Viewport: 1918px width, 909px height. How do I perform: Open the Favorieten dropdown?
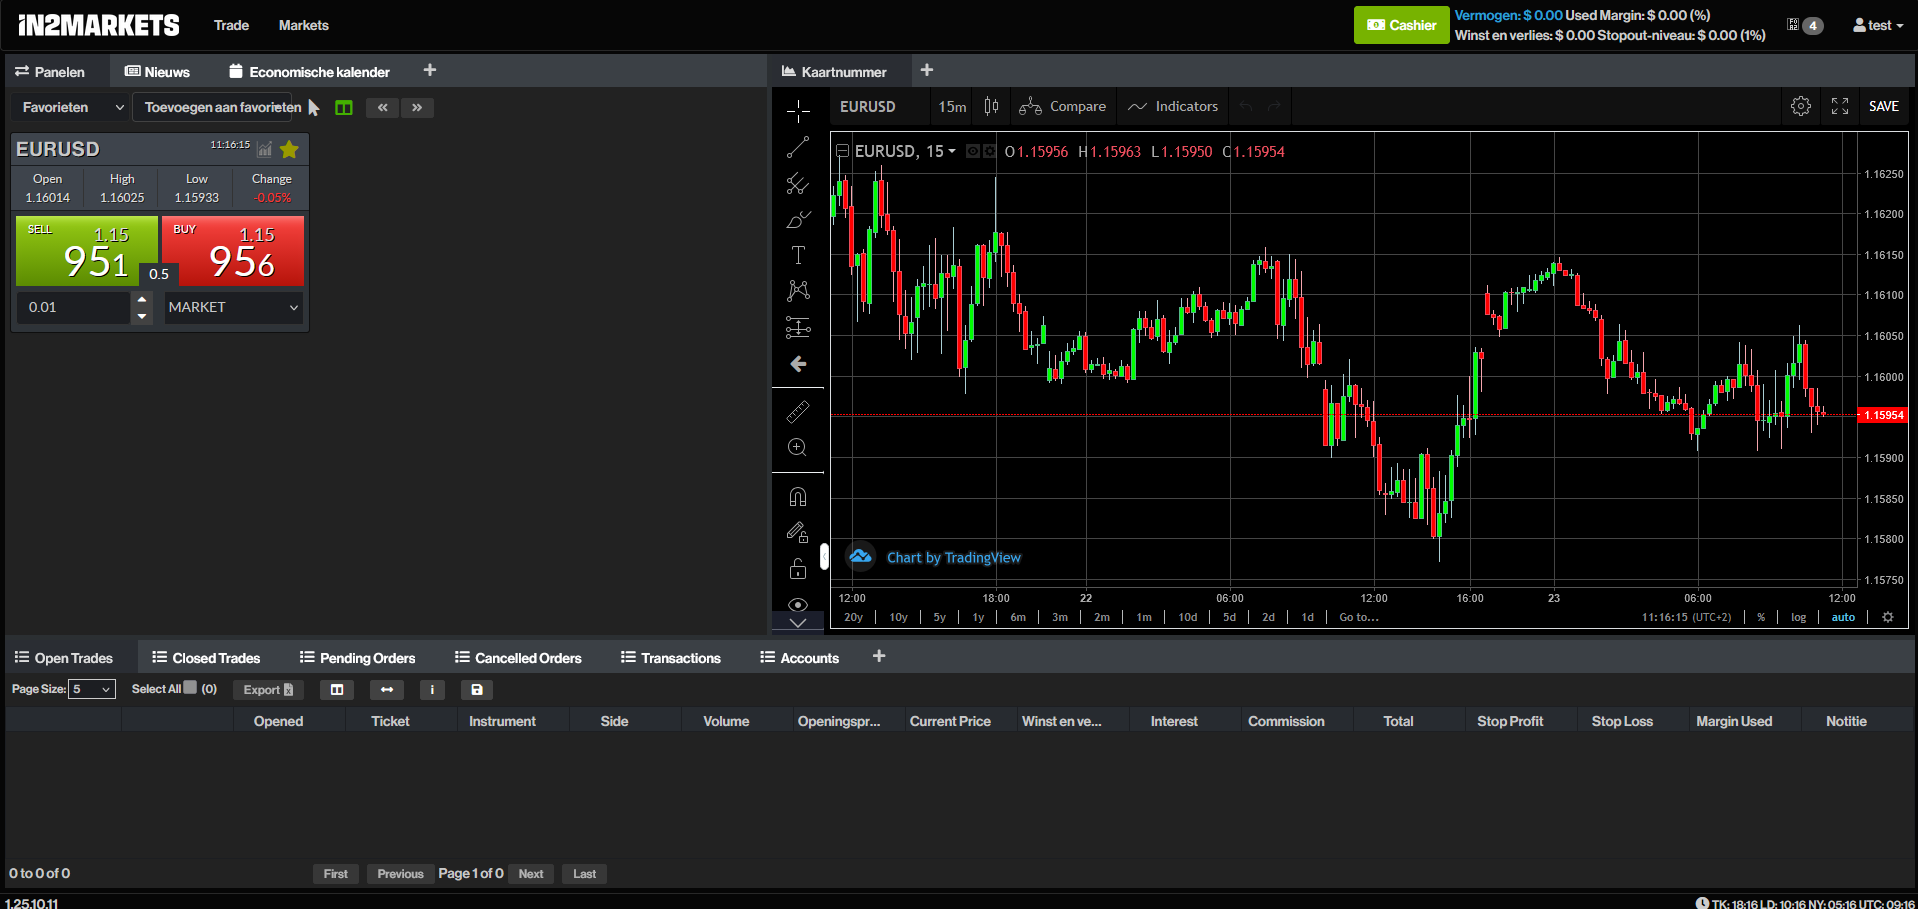[x=72, y=107]
